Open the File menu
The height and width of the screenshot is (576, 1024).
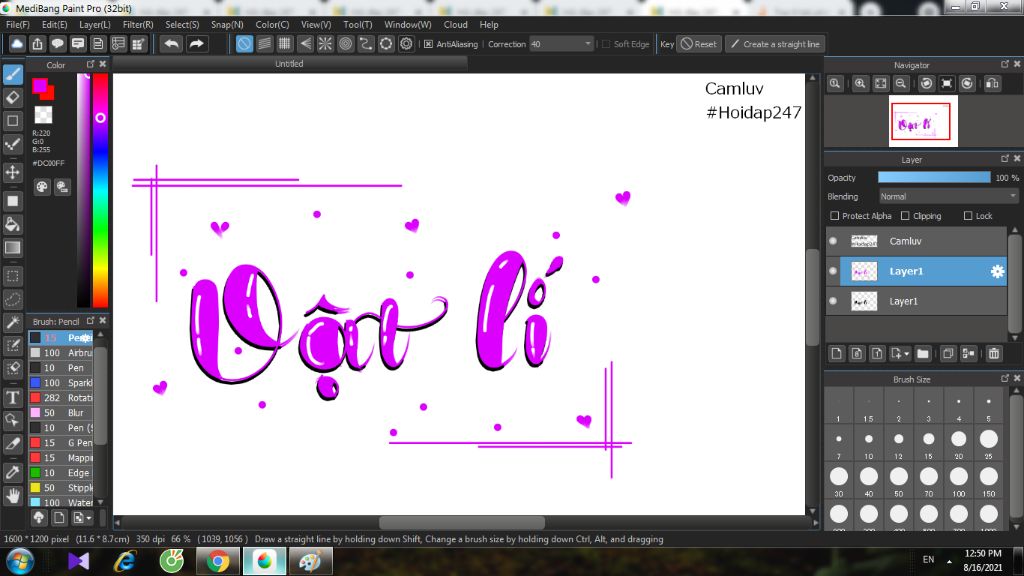click(x=18, y=25)
